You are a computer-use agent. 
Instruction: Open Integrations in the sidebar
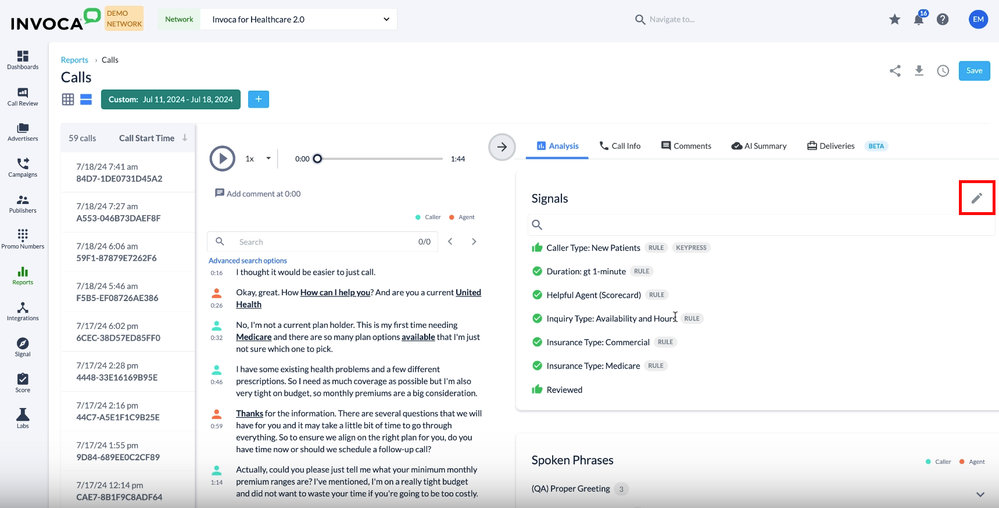tap(23, 312)
